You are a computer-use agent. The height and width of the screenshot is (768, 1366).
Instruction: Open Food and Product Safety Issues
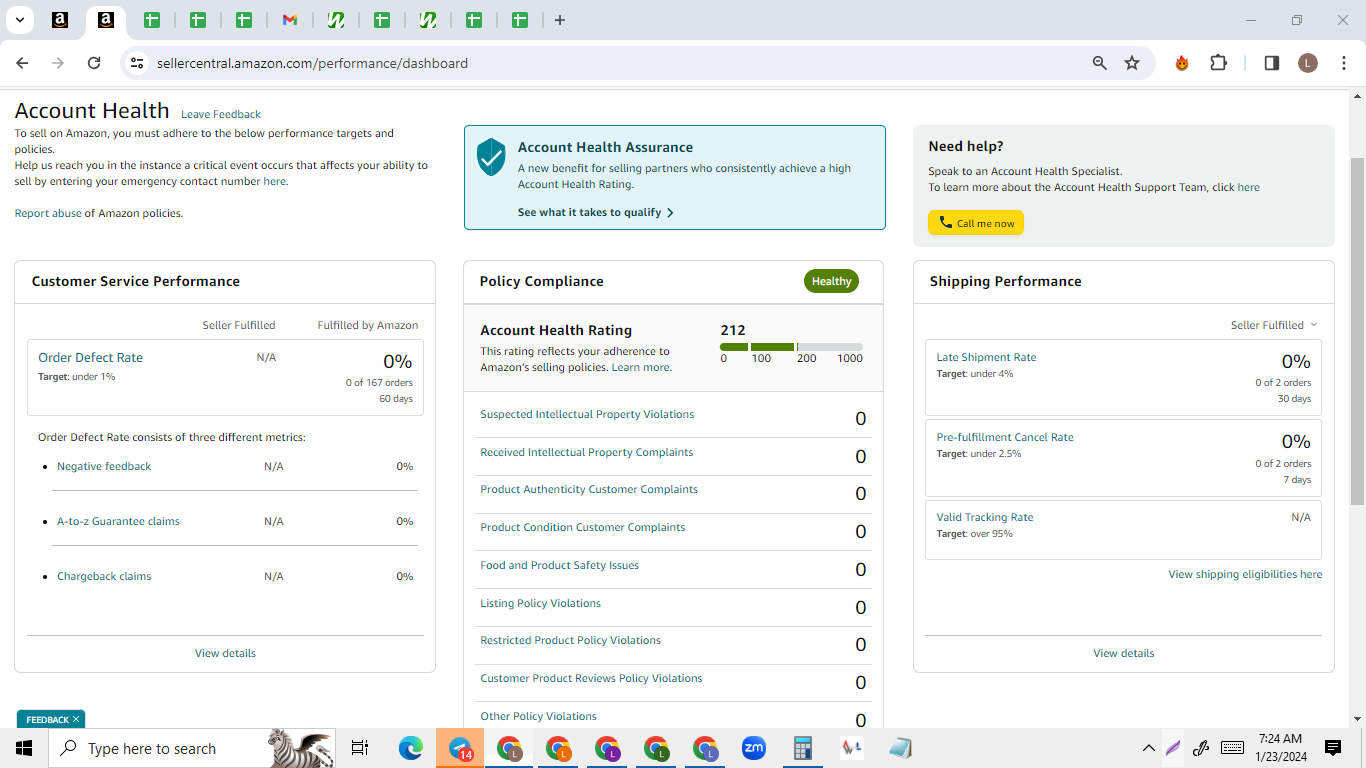[x=559, y=565]
